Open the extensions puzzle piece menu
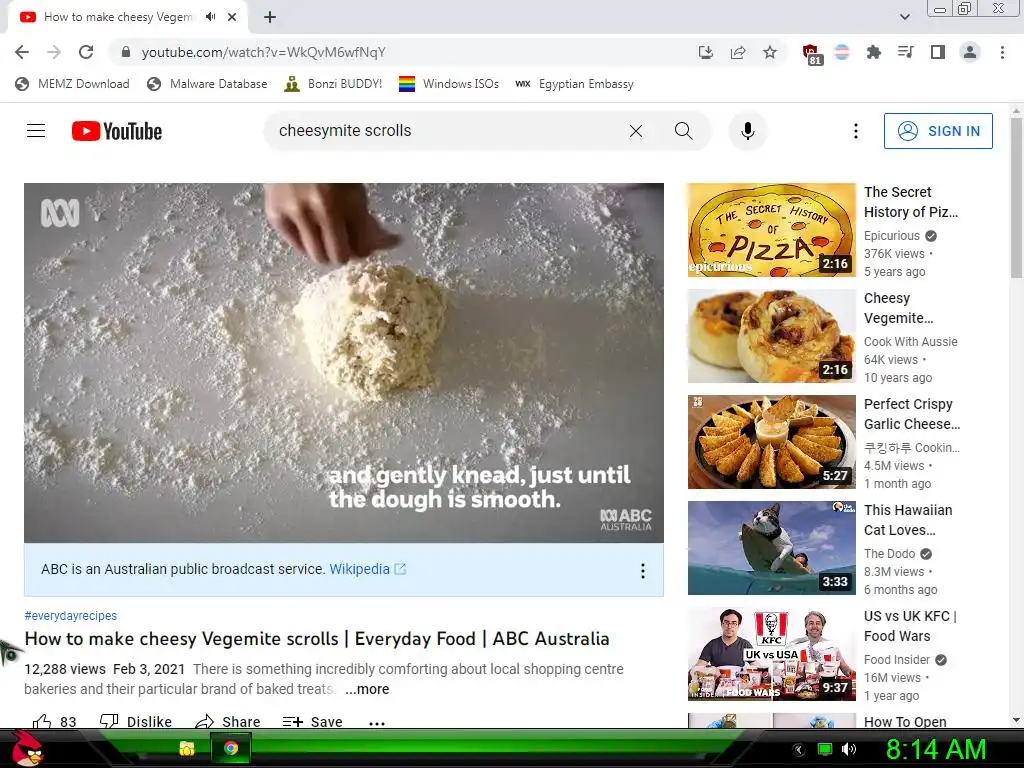Screen dimensions: 1024x768 (873, 52)
